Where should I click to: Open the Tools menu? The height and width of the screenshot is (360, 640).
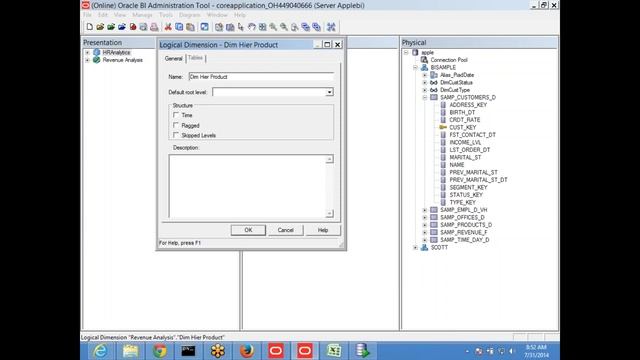pos(166,15)
